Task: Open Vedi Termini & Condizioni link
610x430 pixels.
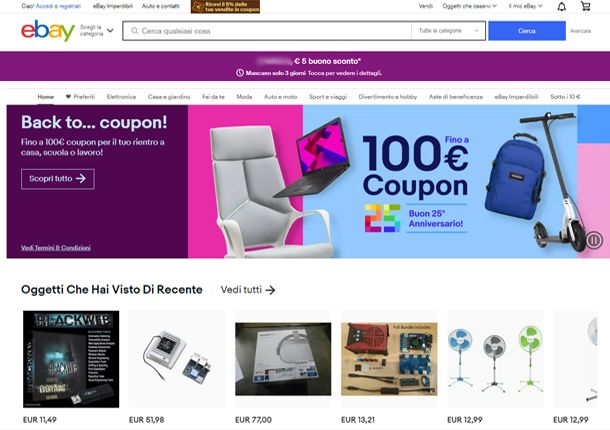Action: point(56,248)
